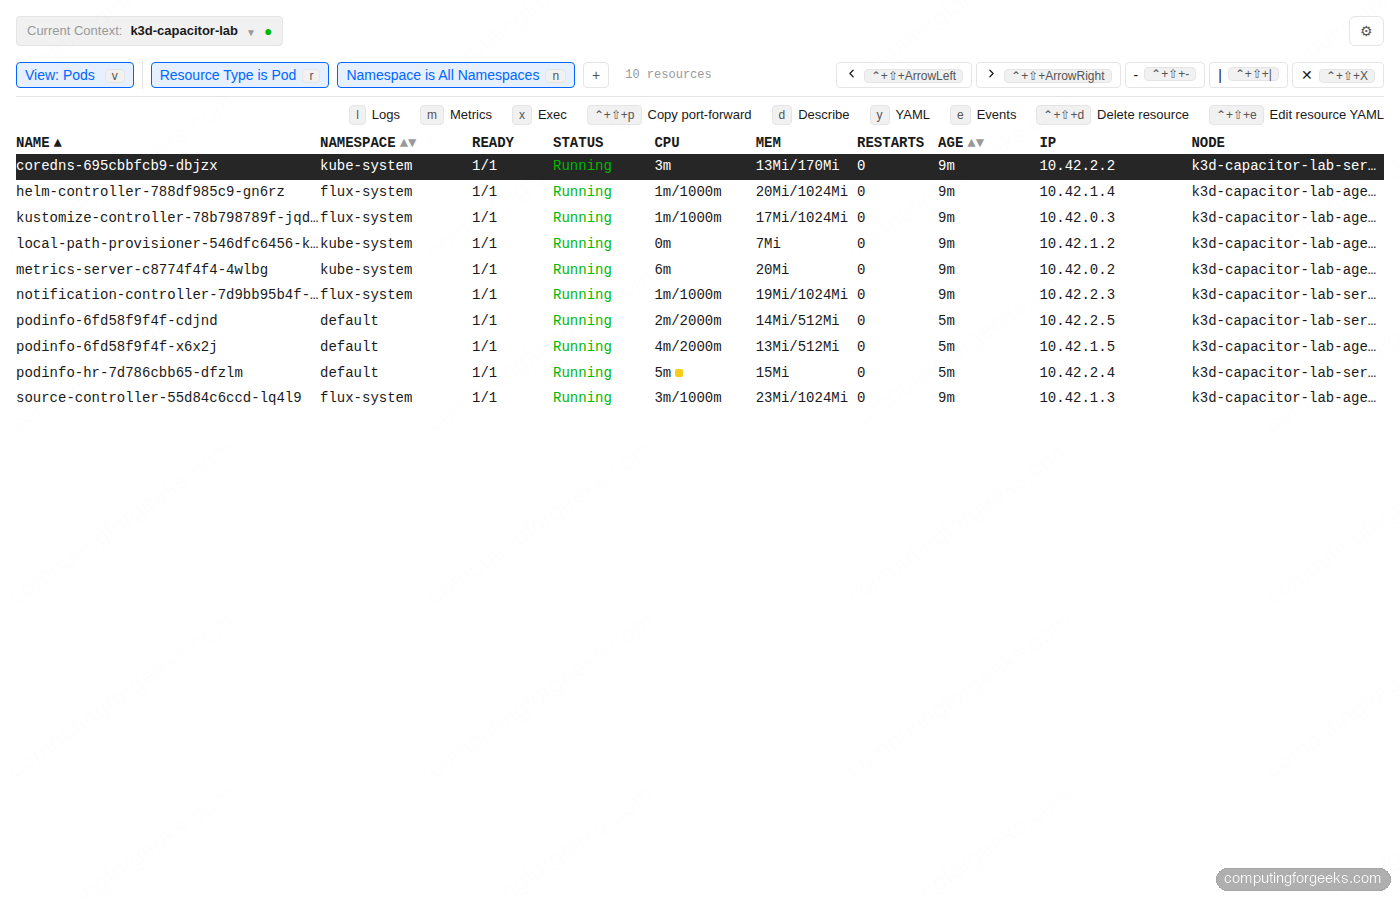
Task: Show Events for the selected pod
Action: coord(984,115)
